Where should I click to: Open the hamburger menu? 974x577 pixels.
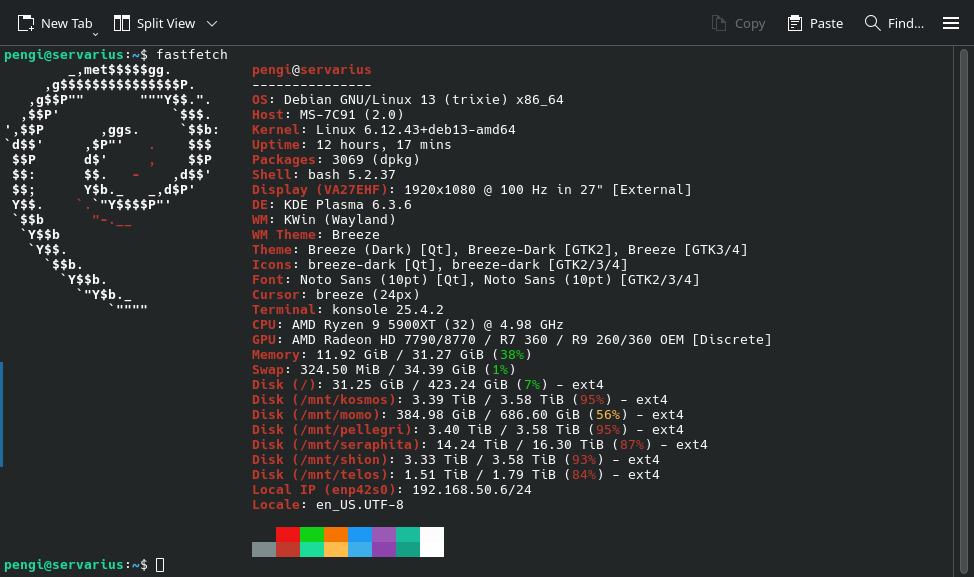click(x=950, y=23)
